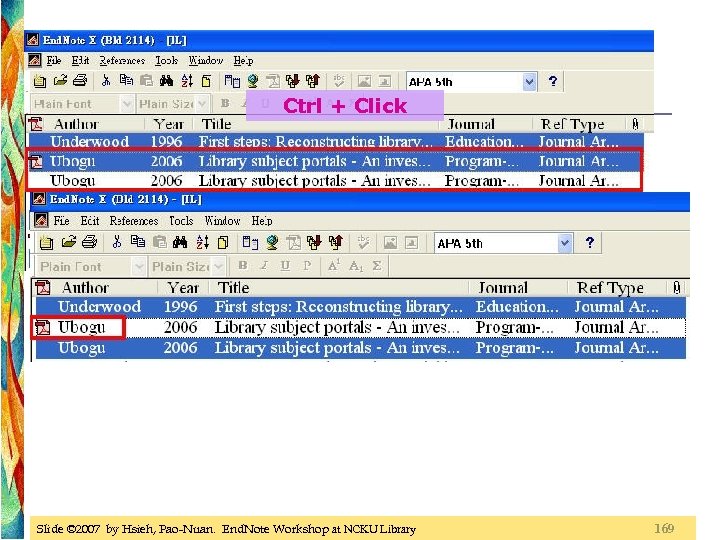Open APA 5th style dropdown in lower window
The image size is (720, 540).
point(565,243)
